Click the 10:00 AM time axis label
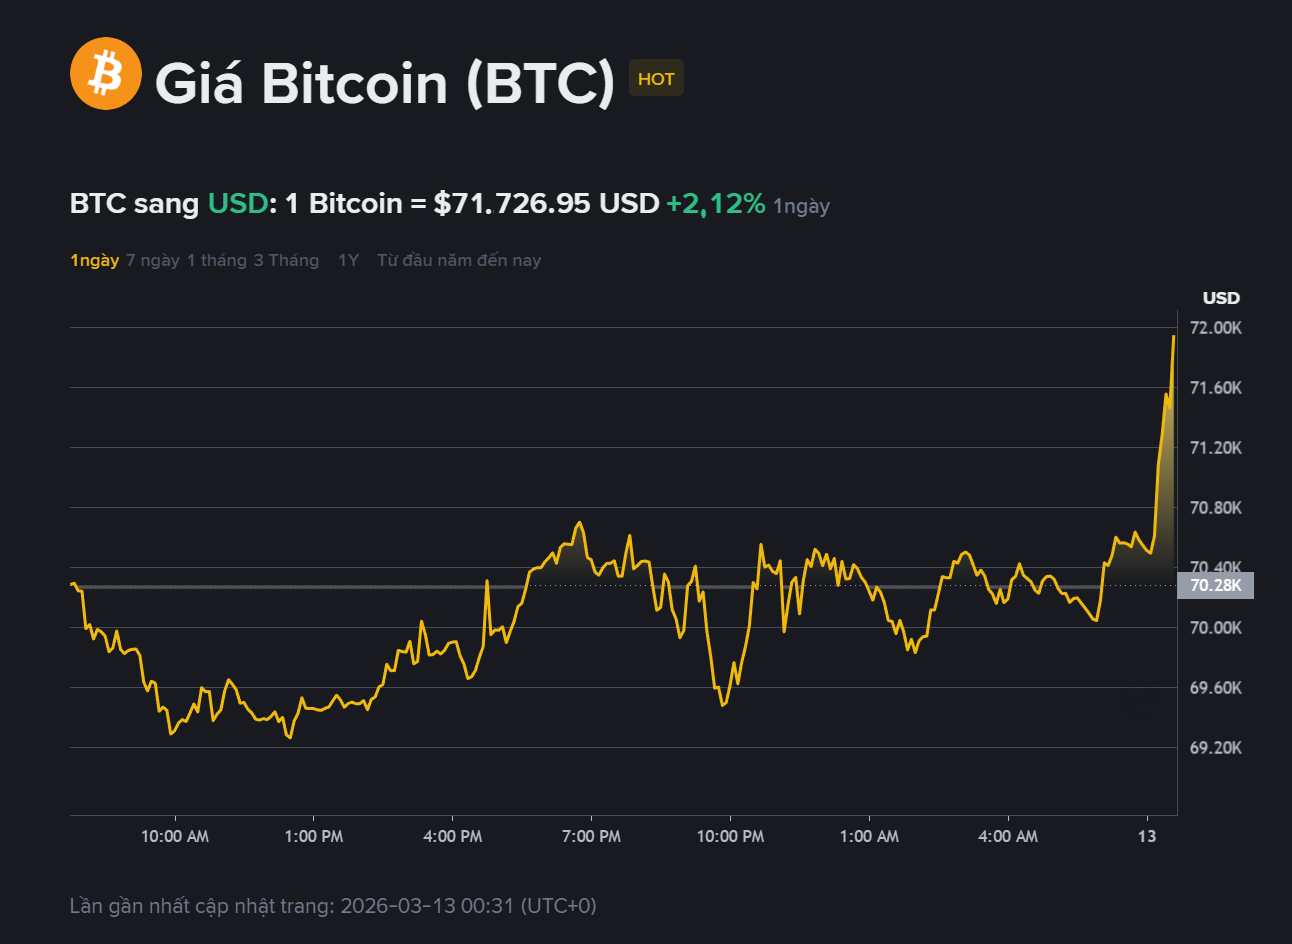 pos(175,836)
